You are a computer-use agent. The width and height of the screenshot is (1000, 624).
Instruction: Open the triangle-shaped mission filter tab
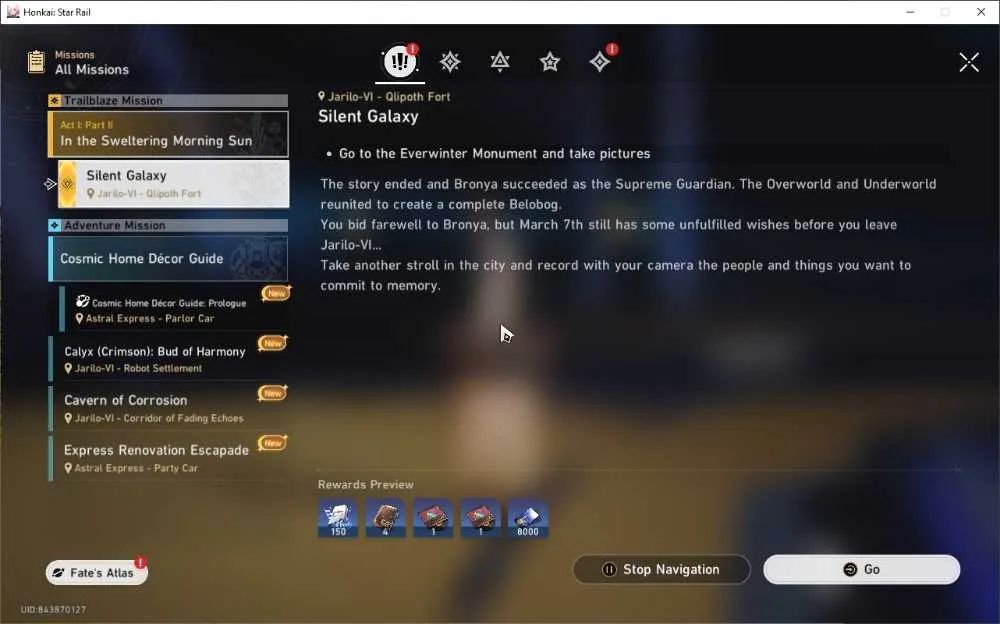click(500, 62)
